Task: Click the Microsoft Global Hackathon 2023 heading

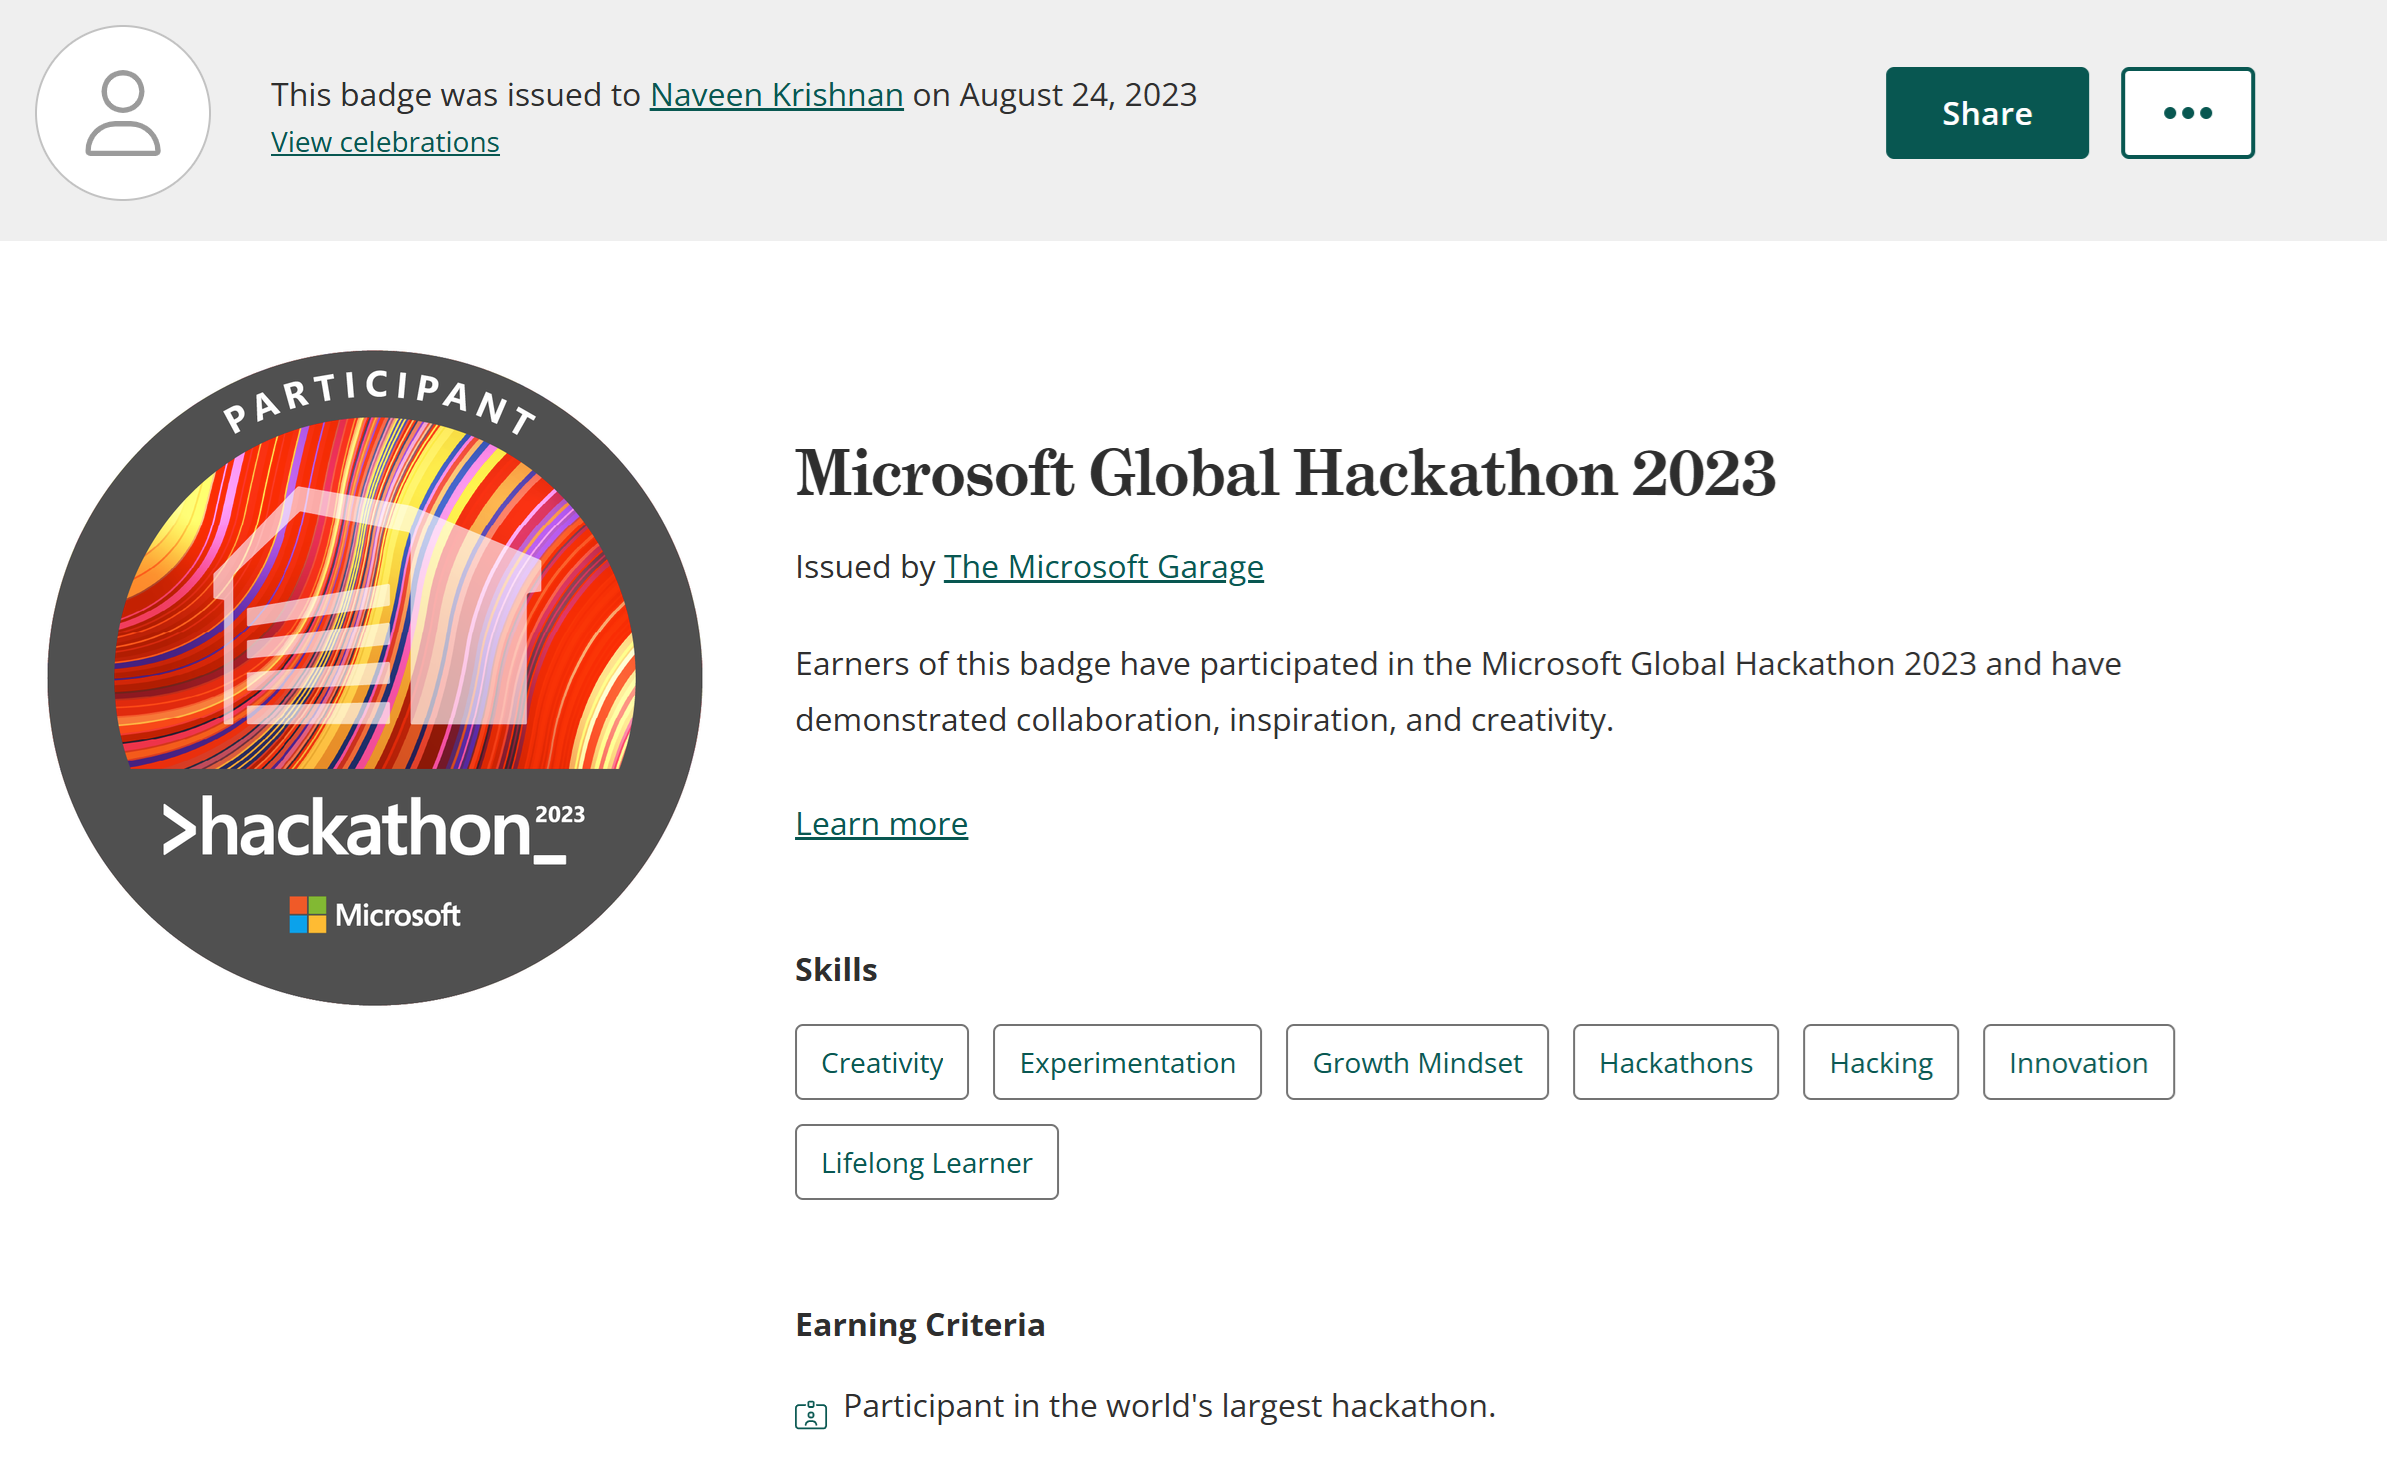Action: pyautogui.click(x=1285, y=473)
